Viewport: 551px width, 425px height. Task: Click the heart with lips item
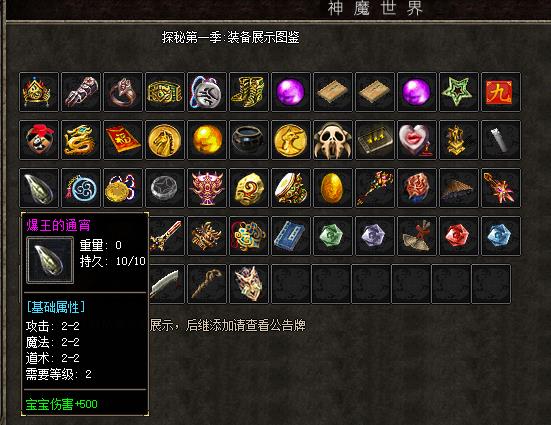click(417, 140)
